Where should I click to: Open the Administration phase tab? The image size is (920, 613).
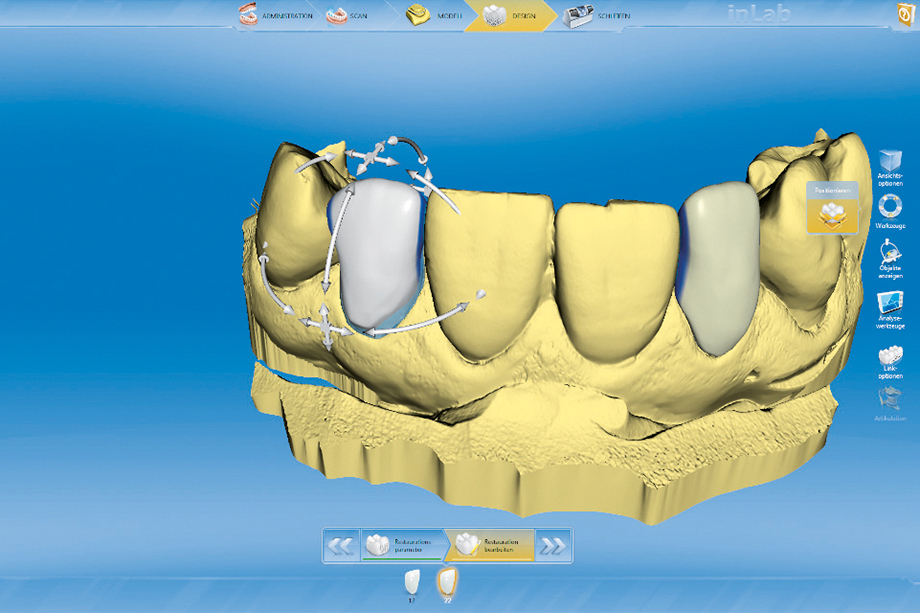click(276, 16)
